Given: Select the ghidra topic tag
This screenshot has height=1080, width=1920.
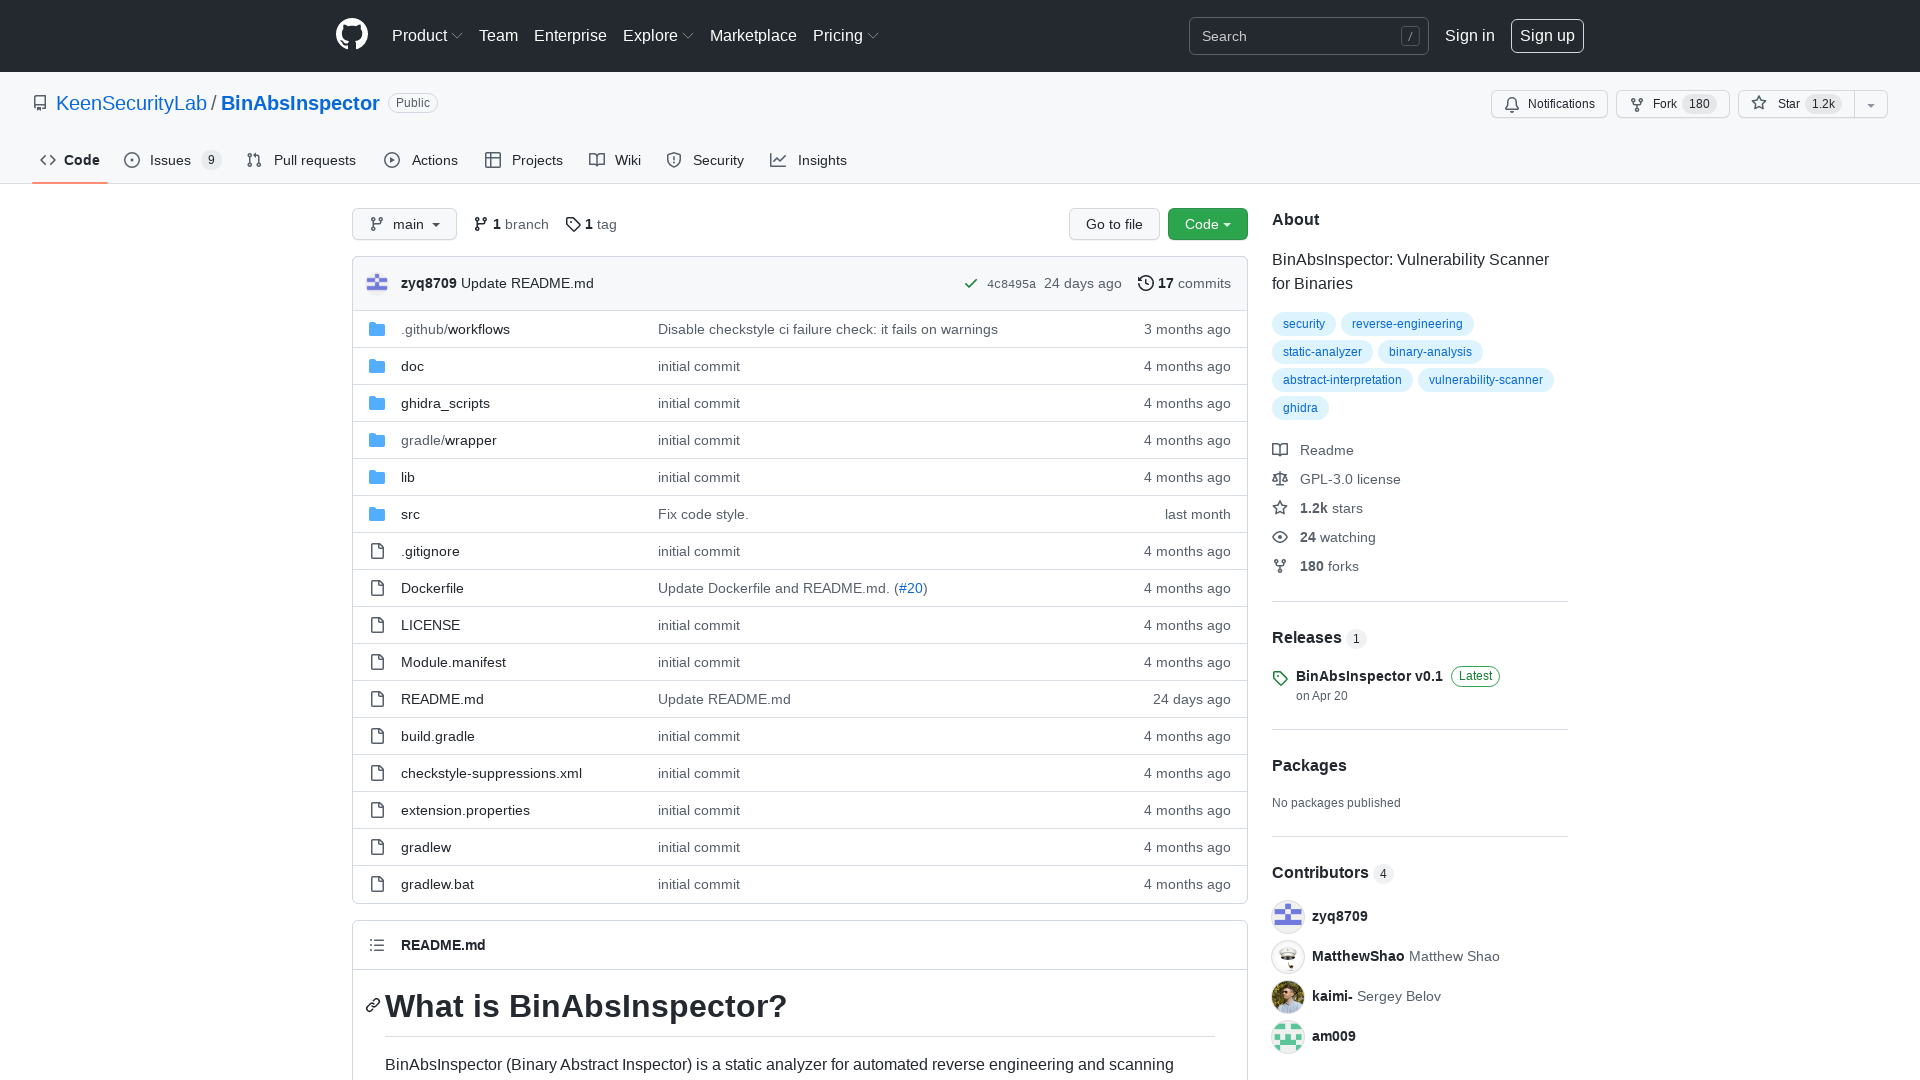Looking at the screenshot, I should coord(1300,408).
